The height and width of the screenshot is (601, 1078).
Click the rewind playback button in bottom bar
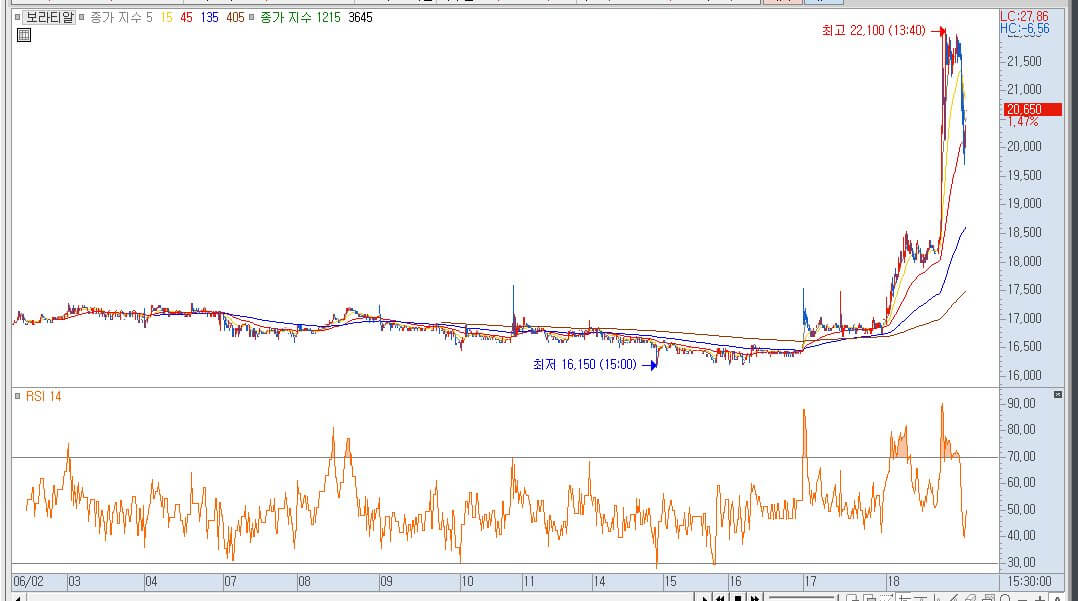720,598
